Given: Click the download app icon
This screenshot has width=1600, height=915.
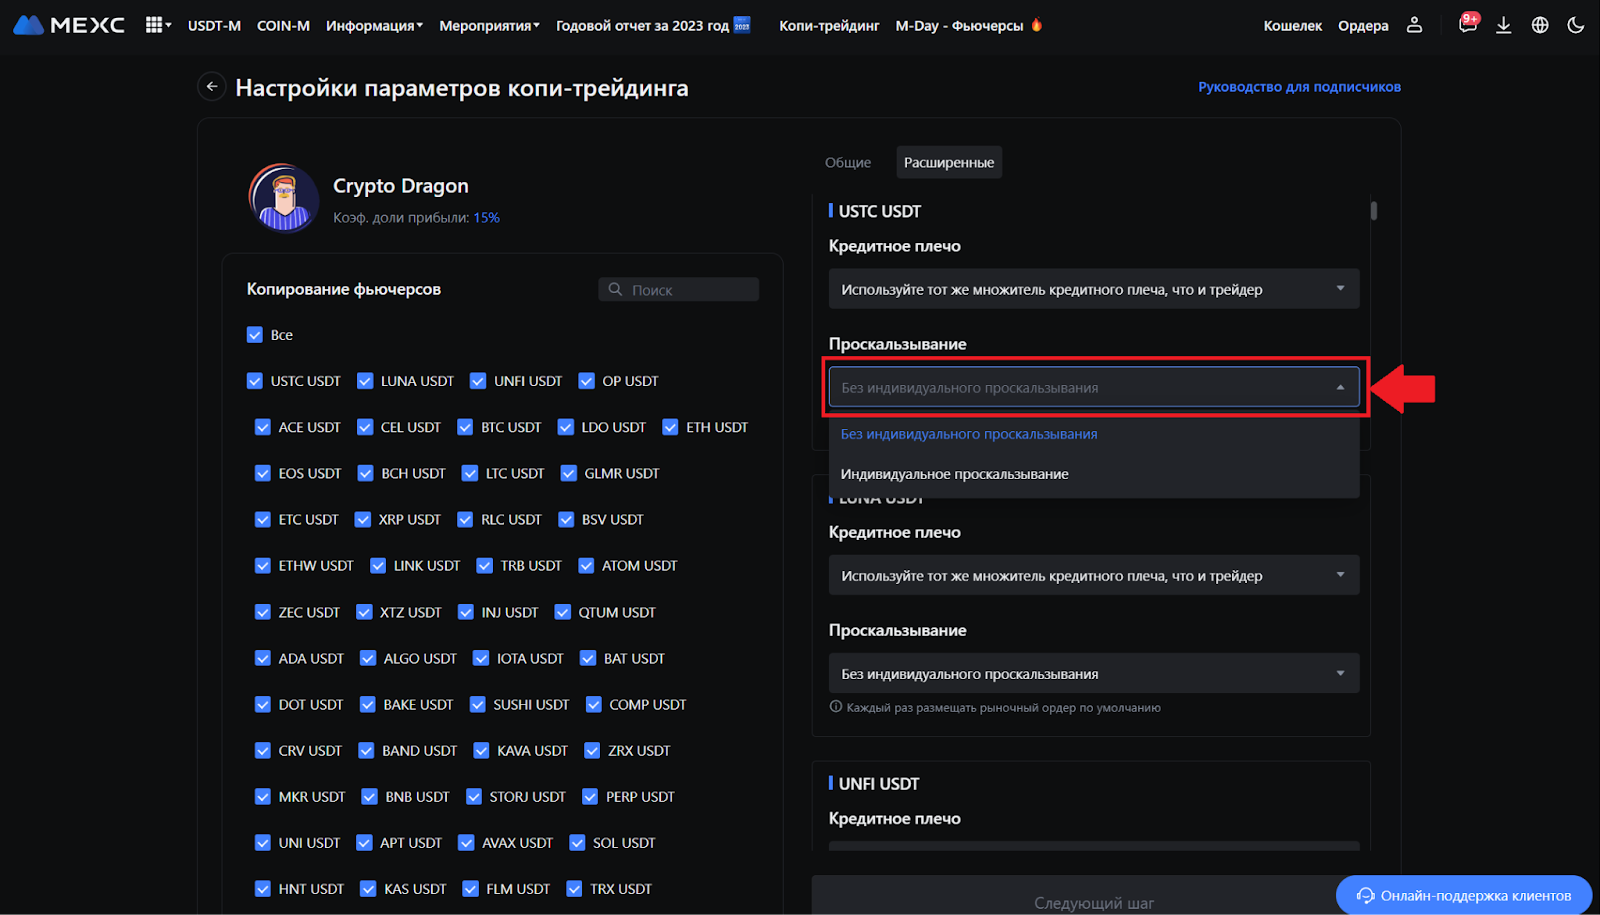Looking at the screenshot, I should pyautogui.click(x=1503, y=25).
